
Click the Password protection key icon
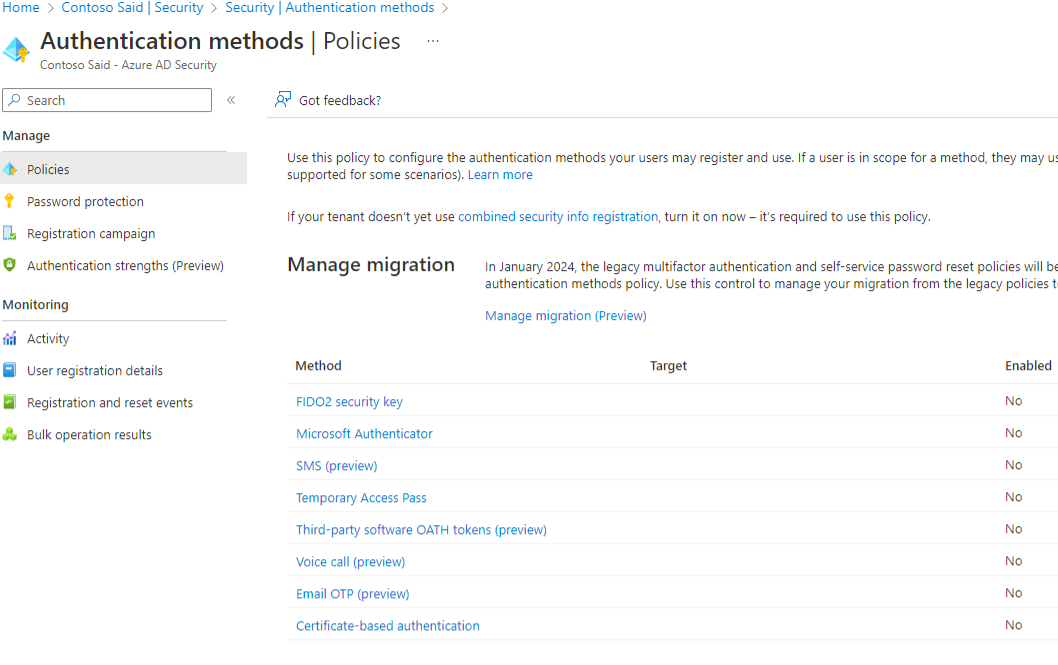(x=10, y=201)
